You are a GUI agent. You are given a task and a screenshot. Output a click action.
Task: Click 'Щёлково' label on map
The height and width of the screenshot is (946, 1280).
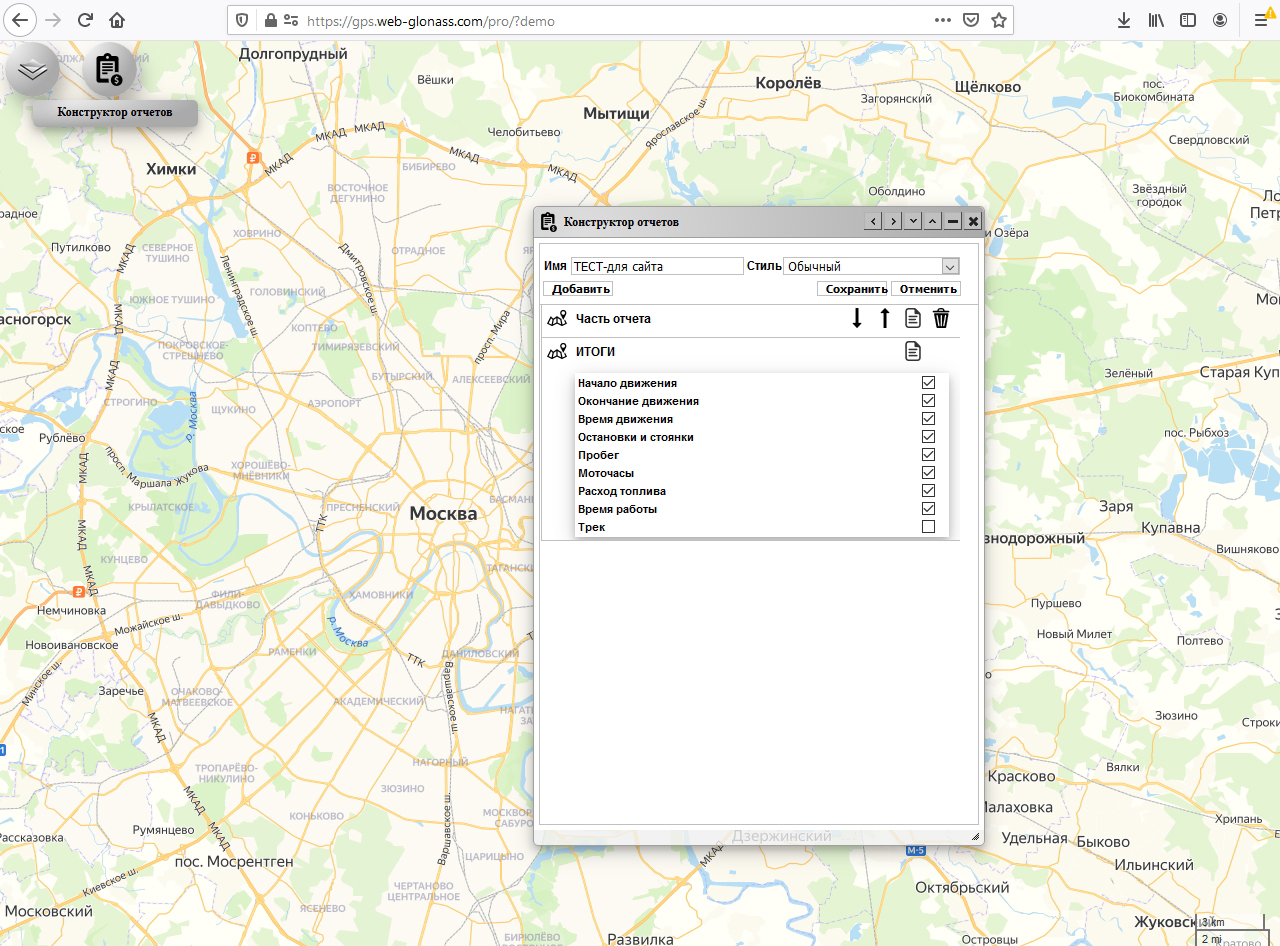pyautogui.click(x=987, y=85)
